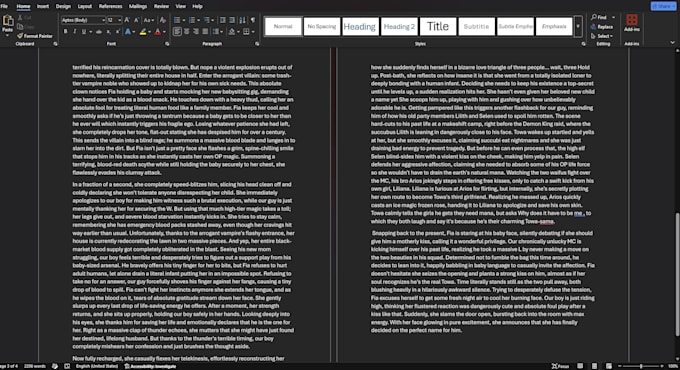
Task: Open the View tab
Action: [x=180, y=7]
